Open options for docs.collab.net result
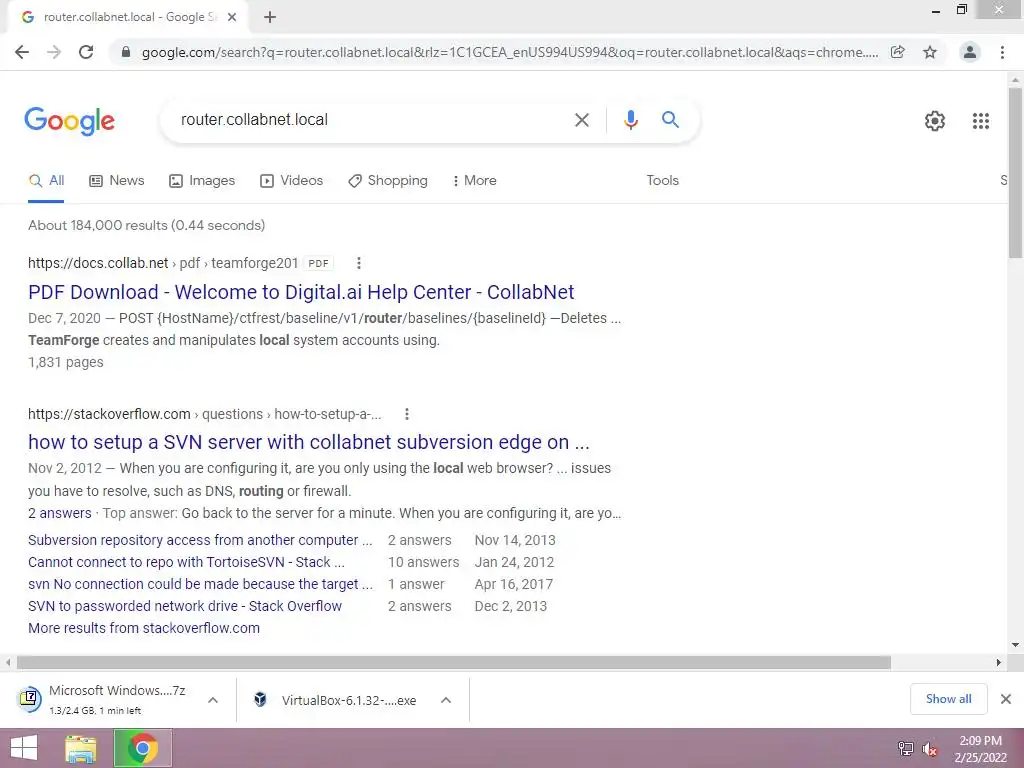 pyautogui.click(x=359, y=263)
